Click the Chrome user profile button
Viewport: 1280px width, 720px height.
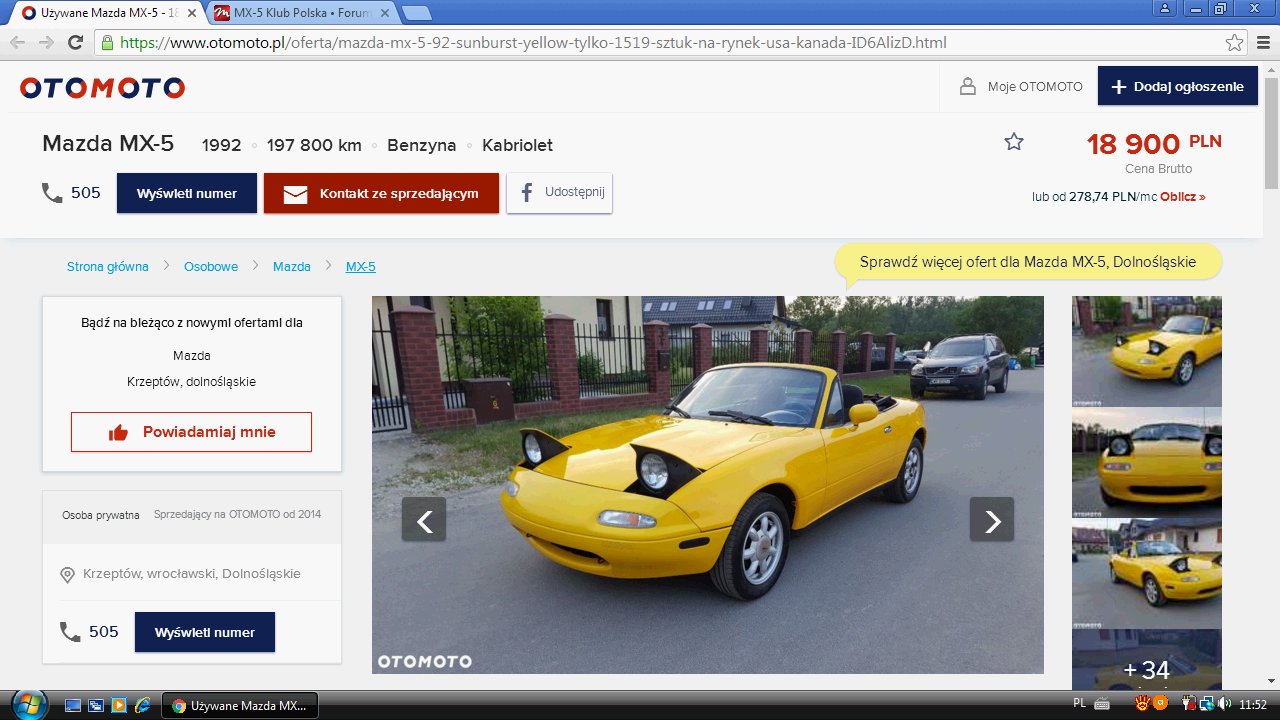pos(1165,8)
